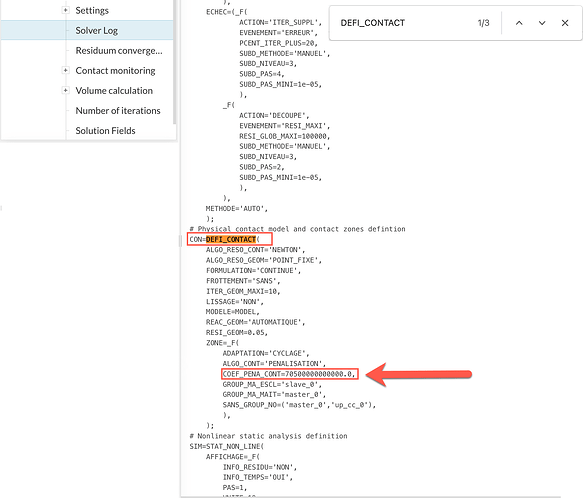This screenshot has width=583, height=500.
Task: Expand the Contact monitoring node
Action: coord(65,70)
